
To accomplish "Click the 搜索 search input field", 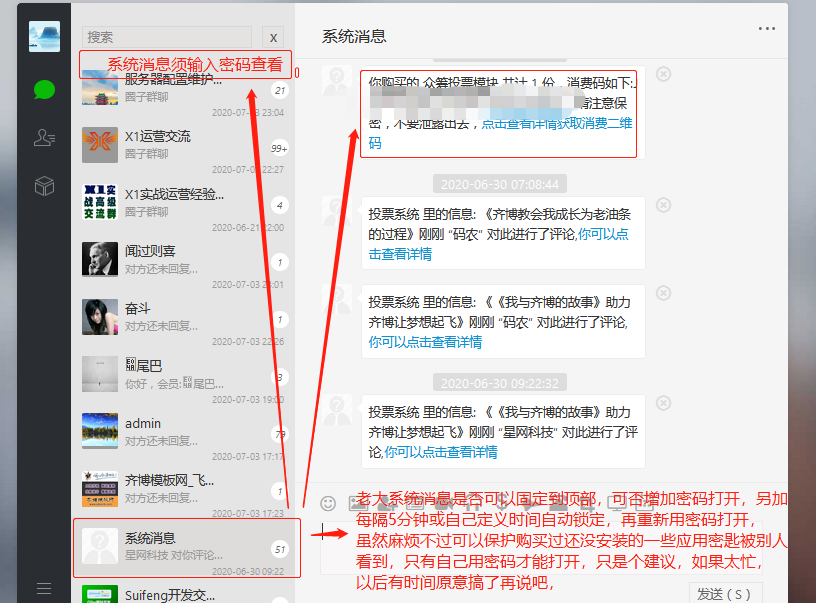I will pyautogui.click(x=166, y=37).
